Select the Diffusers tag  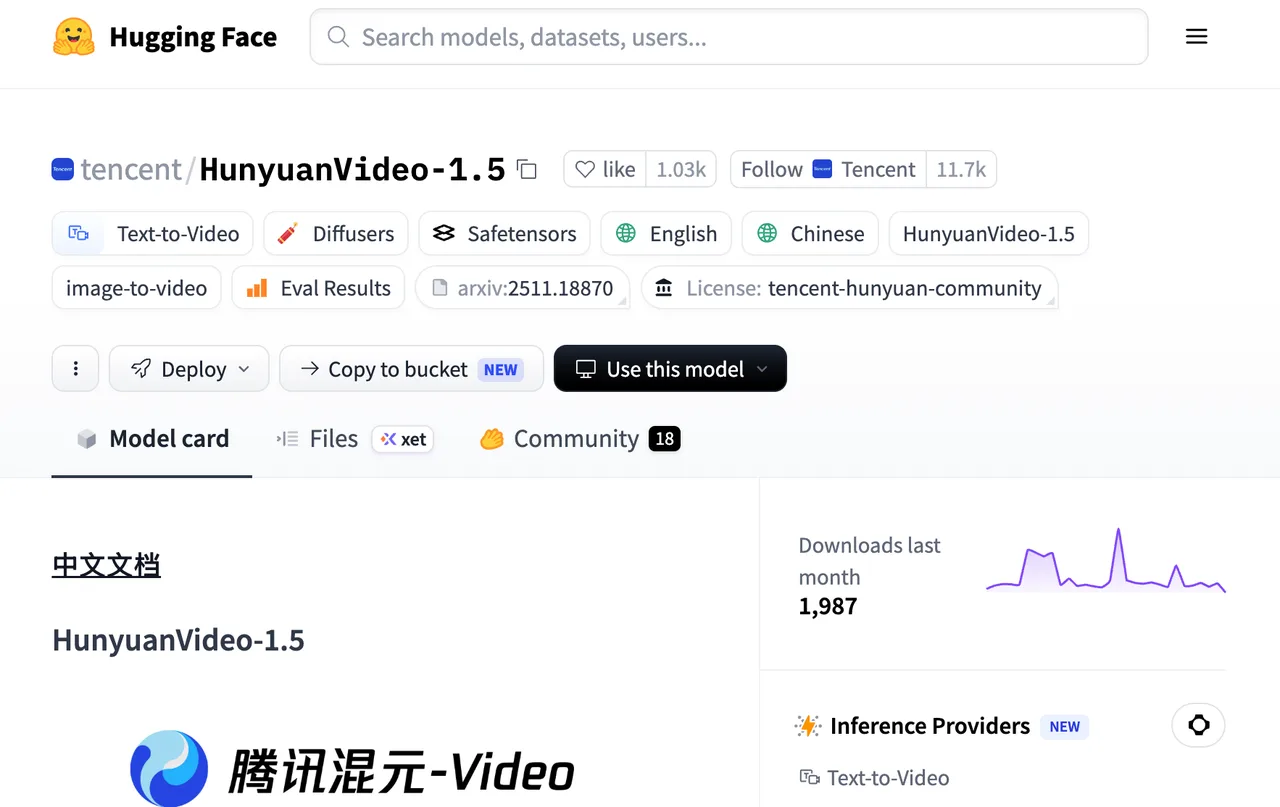(x=335, y=233)
